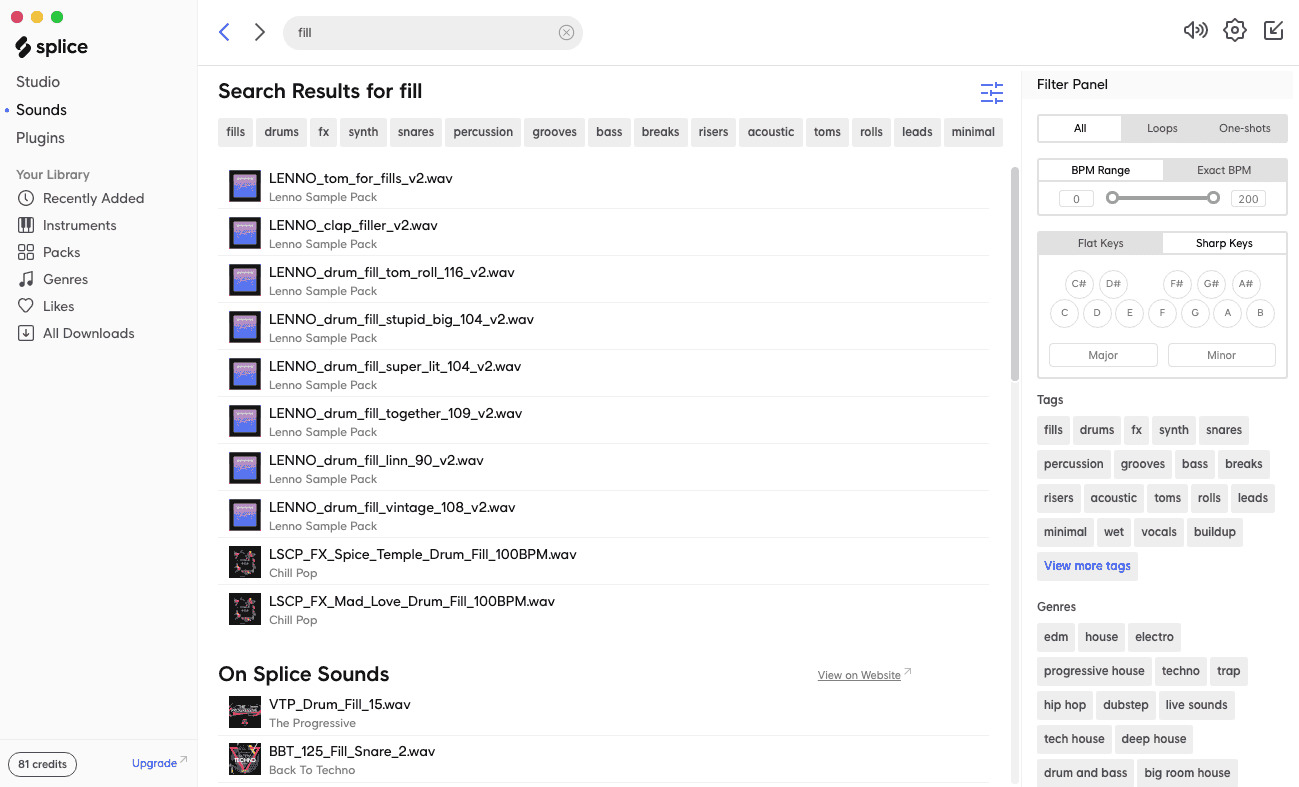Open the Genres section

click(53, 279)
